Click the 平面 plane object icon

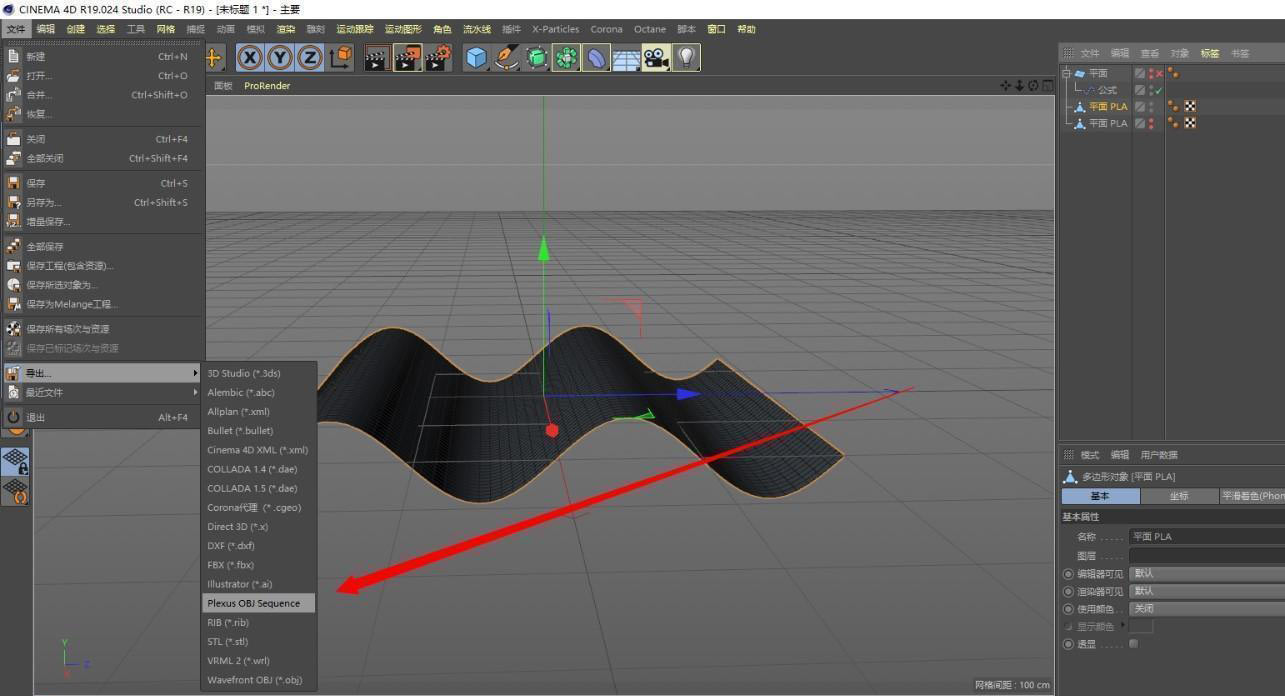1080,73
